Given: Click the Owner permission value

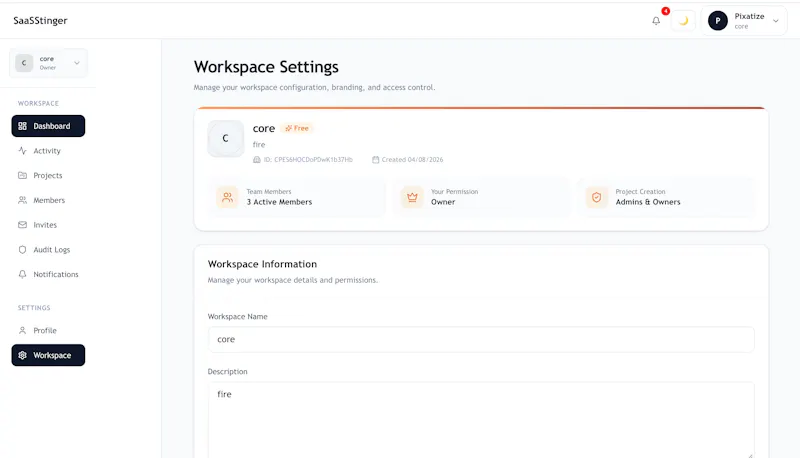Looking at the screenshot, I should (x=443, y=202).
